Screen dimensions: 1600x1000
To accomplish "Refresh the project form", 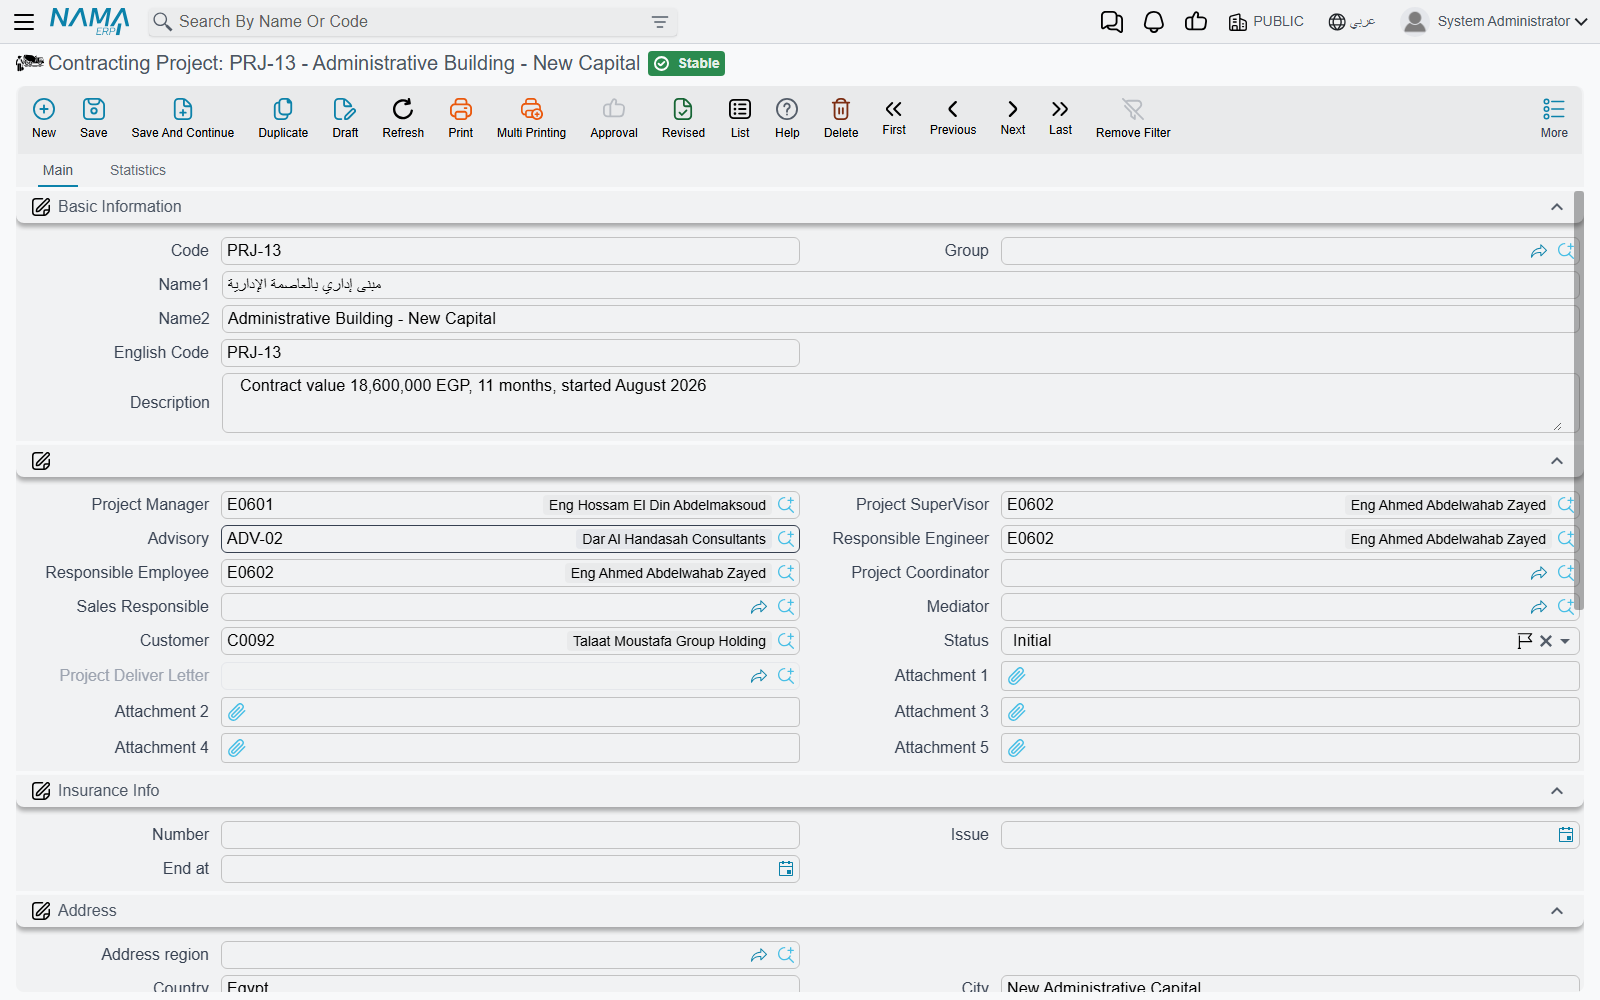I will [x=403, y=118].
